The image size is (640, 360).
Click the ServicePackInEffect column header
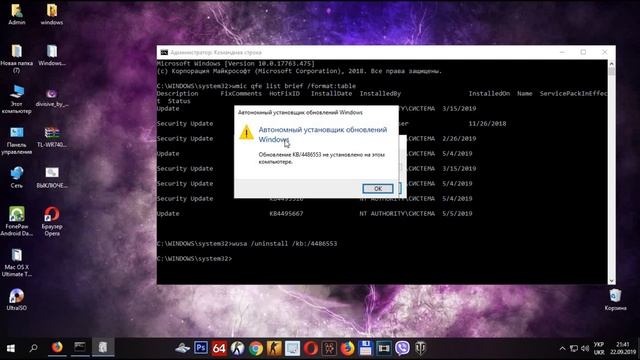coord(573,93)
